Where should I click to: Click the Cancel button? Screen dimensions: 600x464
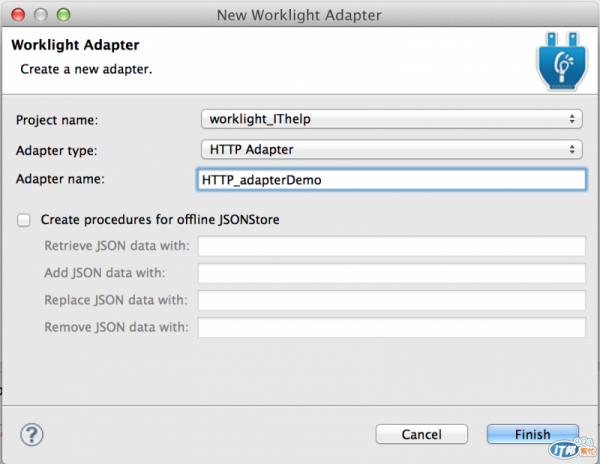422,434
